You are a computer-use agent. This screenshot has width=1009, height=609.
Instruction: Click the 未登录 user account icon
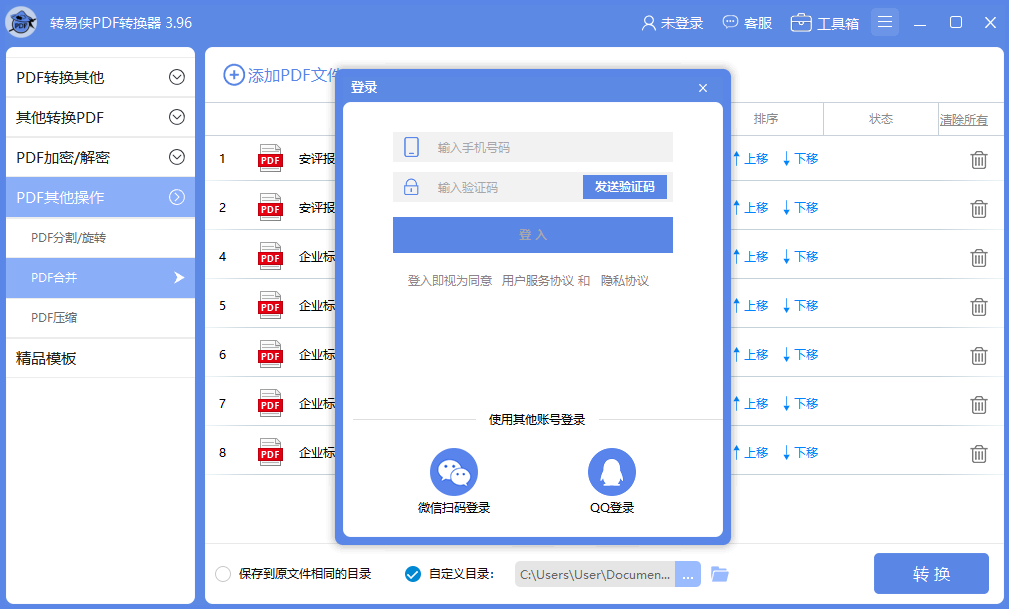(x=671, y=21)
